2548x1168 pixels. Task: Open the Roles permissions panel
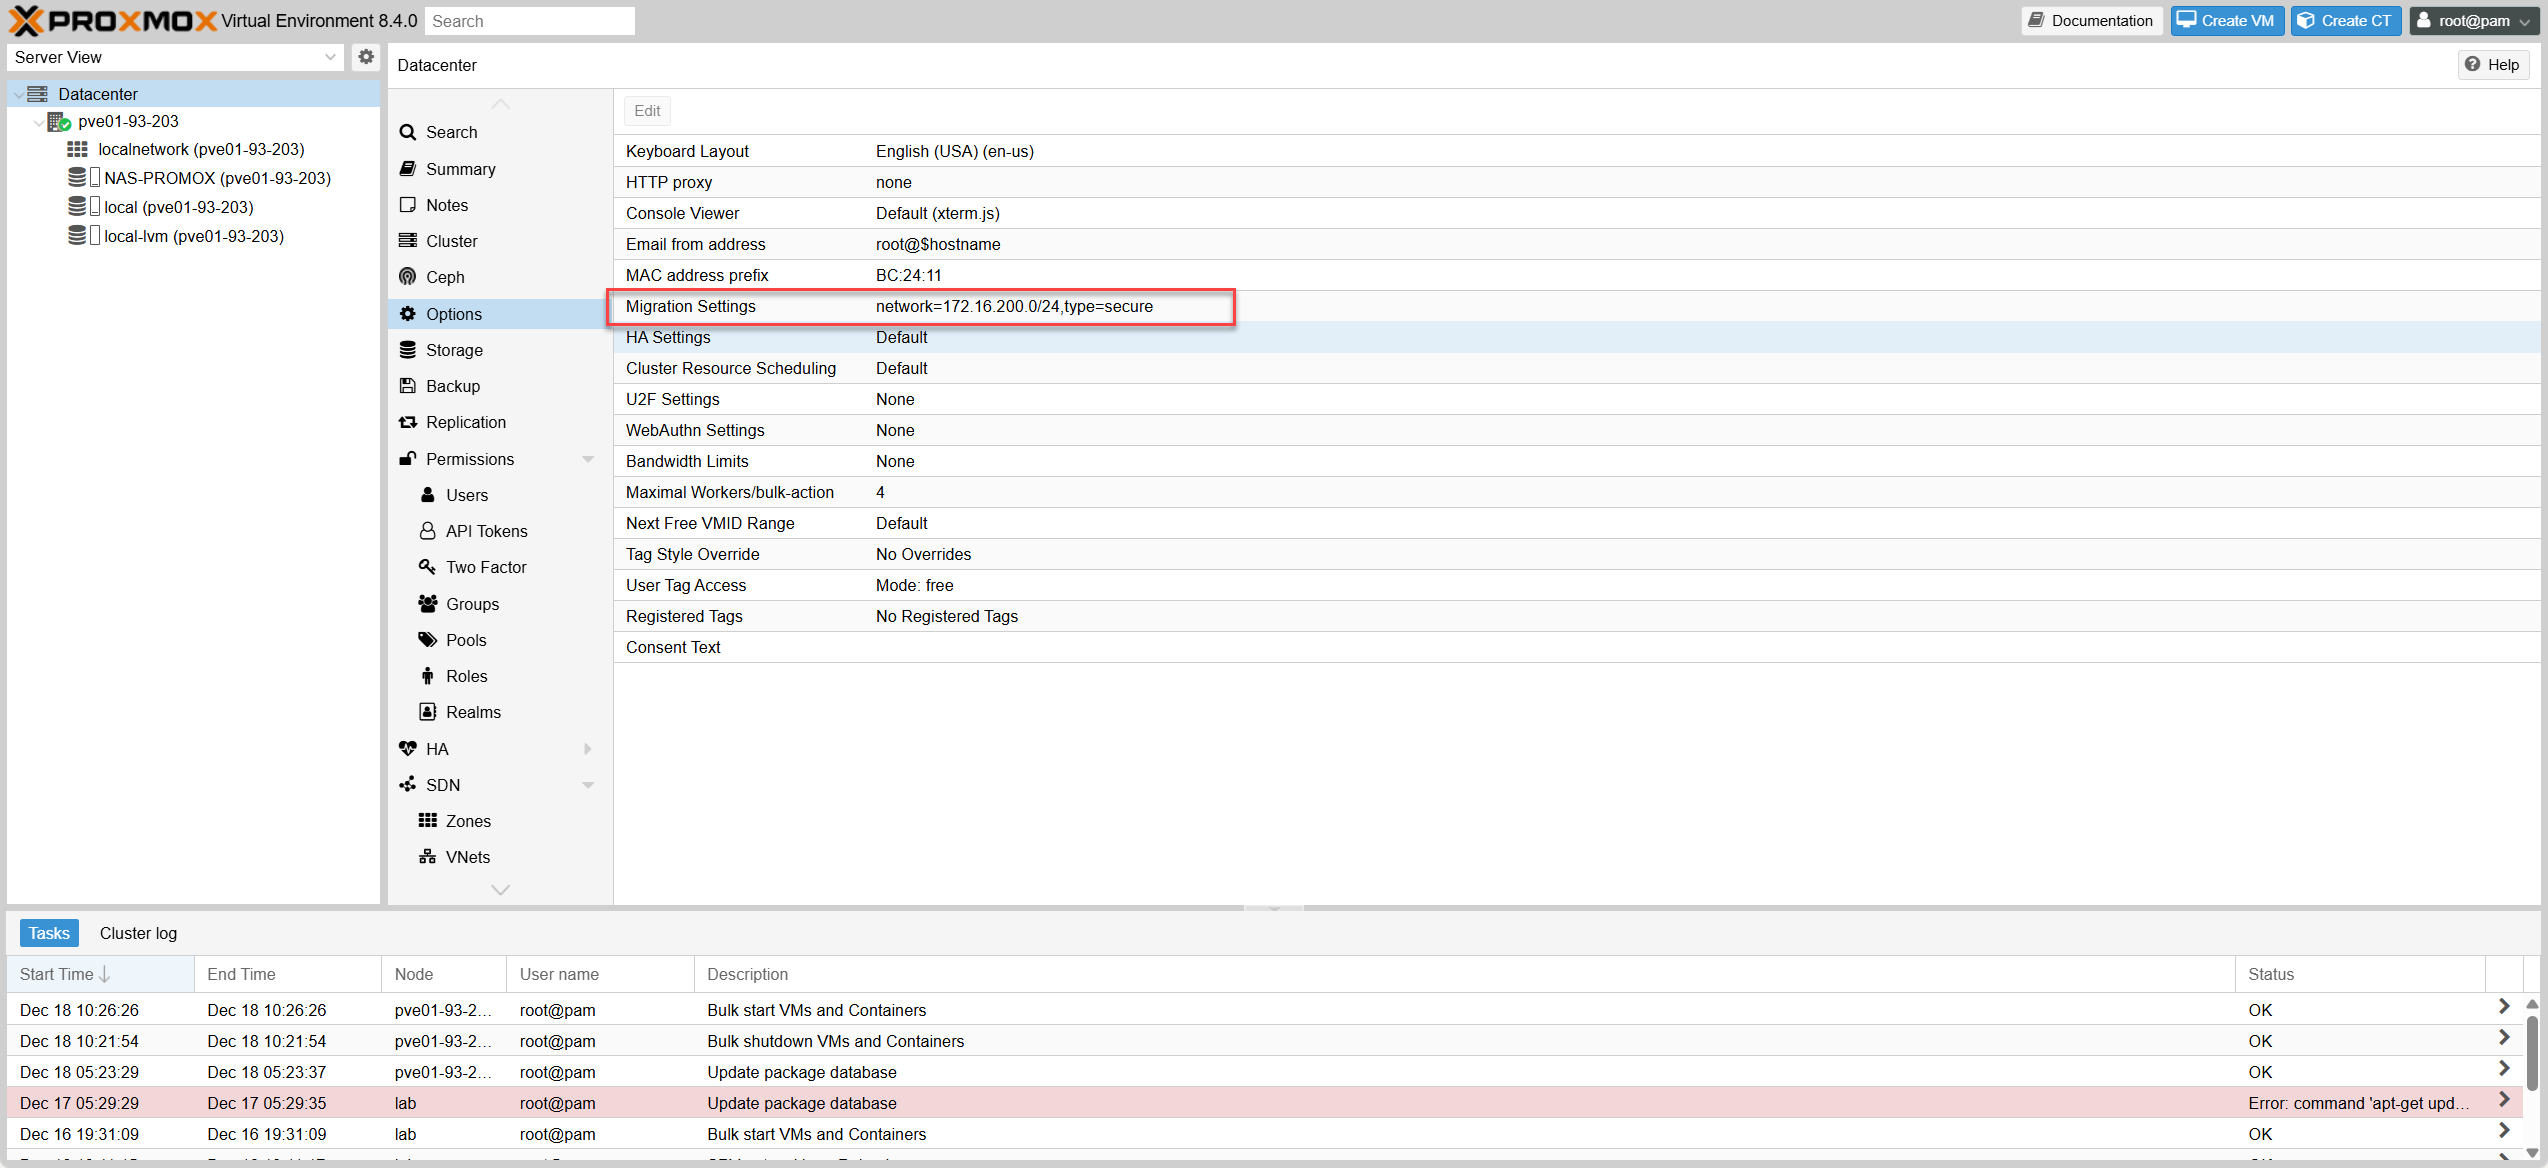point(466,675)
